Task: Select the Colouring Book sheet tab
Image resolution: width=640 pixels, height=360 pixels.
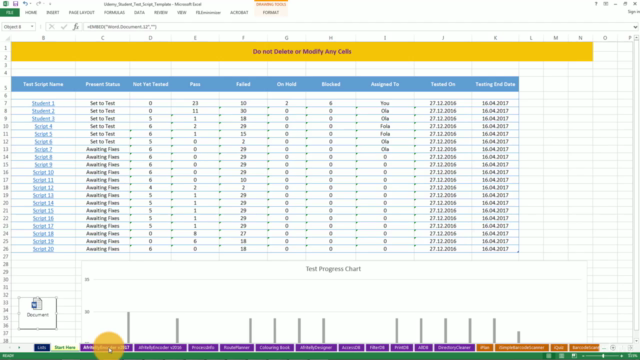Action: click(274, 347)
